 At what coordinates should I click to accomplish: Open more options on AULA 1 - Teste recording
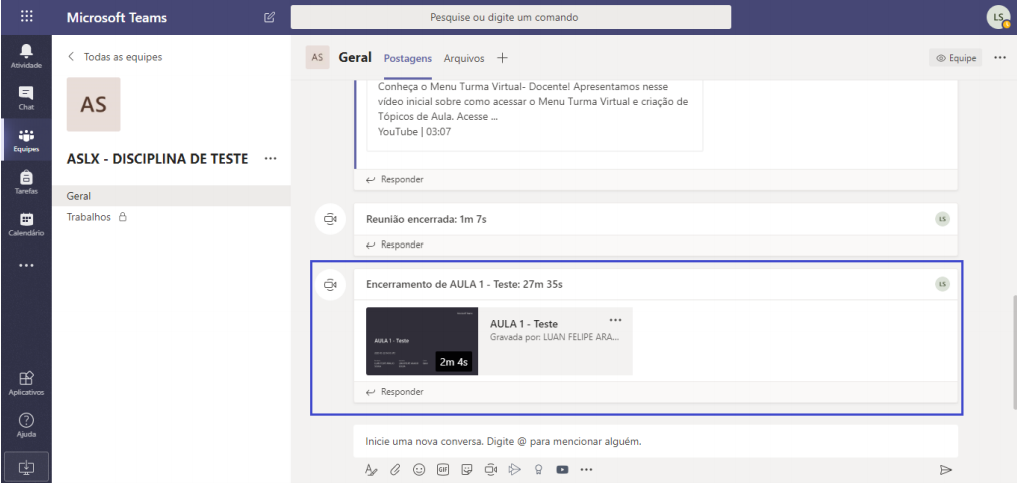click(x=616, y=320)
